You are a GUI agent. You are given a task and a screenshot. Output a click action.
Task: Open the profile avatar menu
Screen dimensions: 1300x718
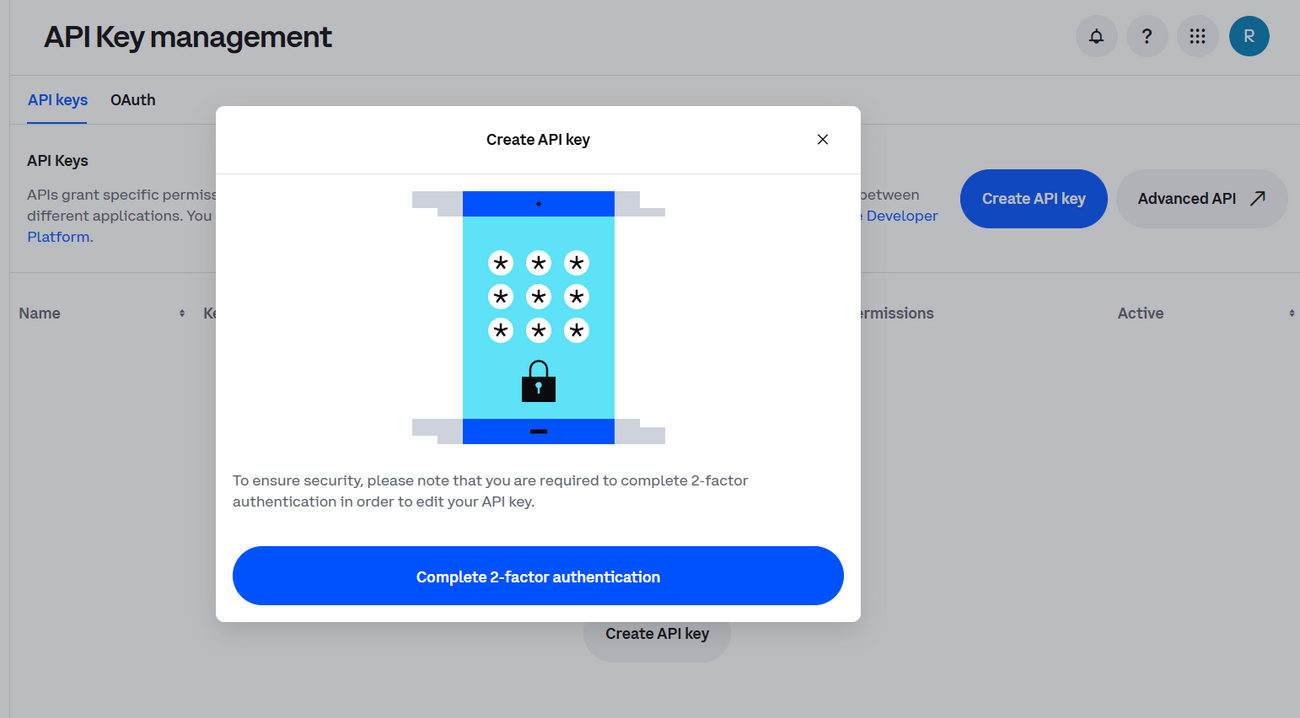pyautogui.click(x=1249, y=36)
